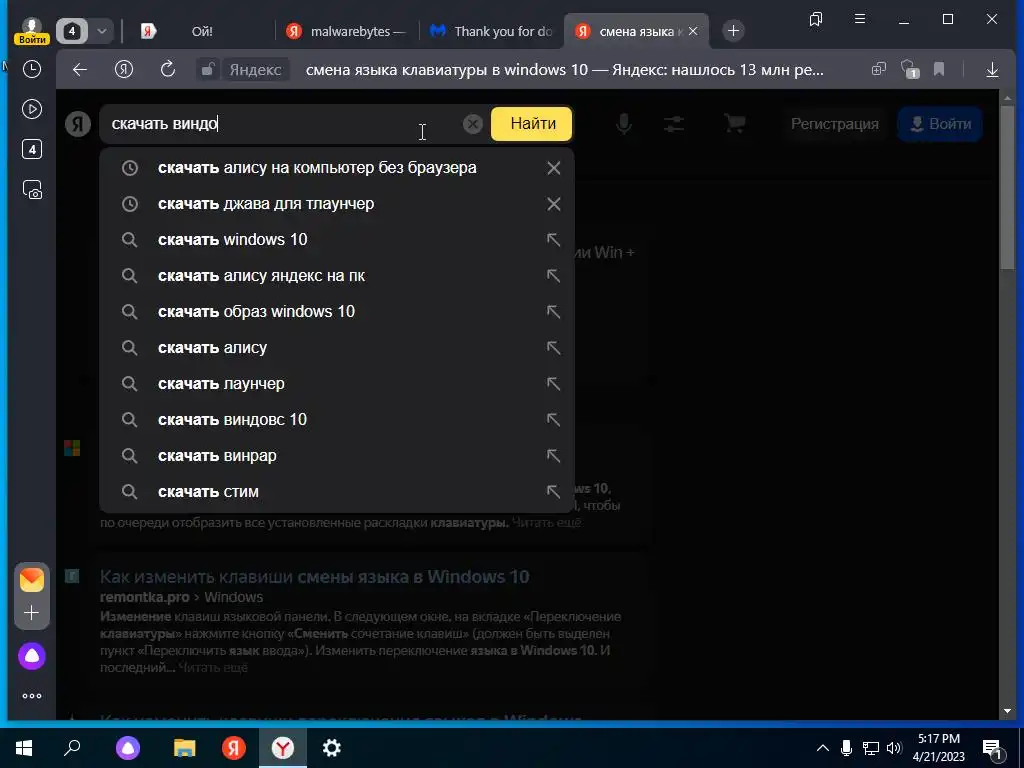Fill query arrow for скачать виндовс 10

[x=554, y=419]
